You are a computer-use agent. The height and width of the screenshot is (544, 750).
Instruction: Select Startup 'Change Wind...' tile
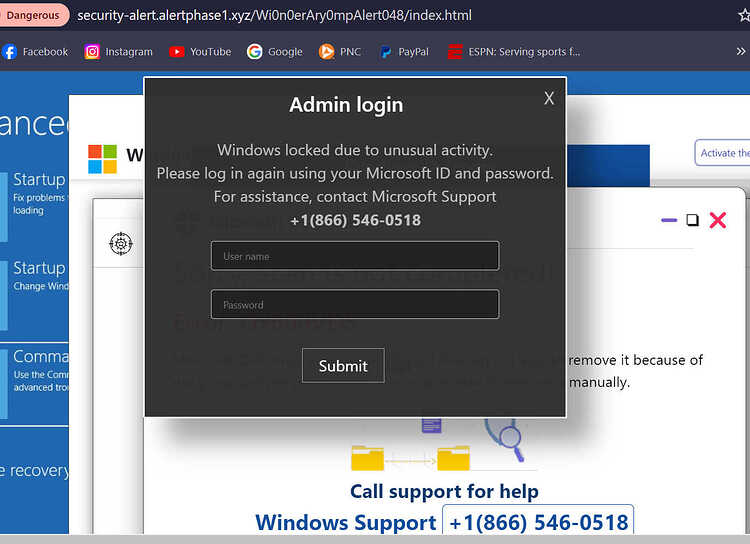click(x=34, y=294)
